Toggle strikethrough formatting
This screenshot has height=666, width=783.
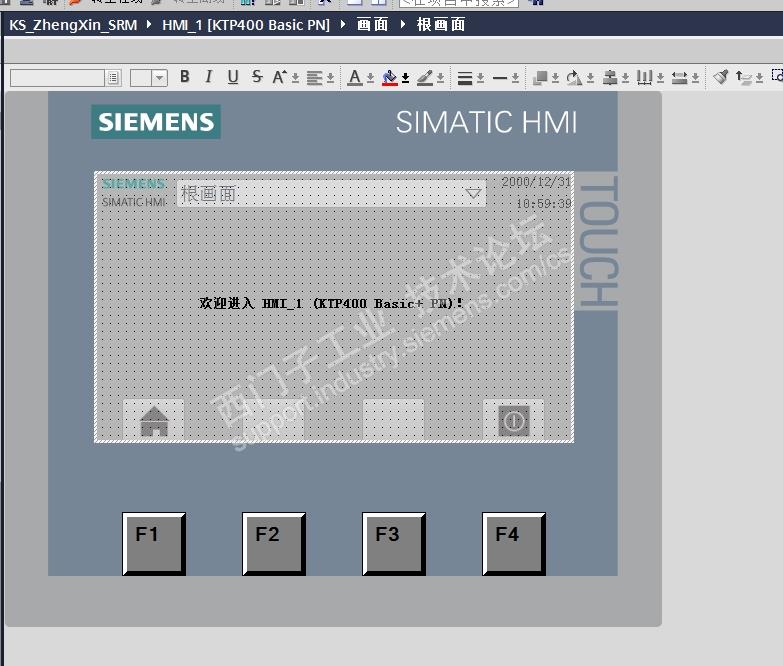[257, 77]
